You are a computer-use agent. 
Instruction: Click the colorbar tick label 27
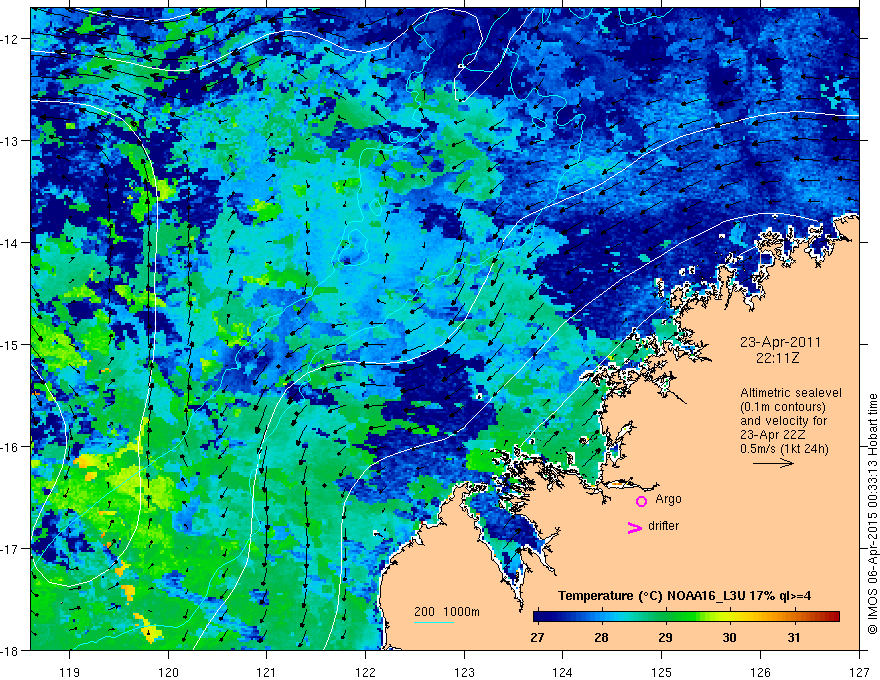coord(537,637)
